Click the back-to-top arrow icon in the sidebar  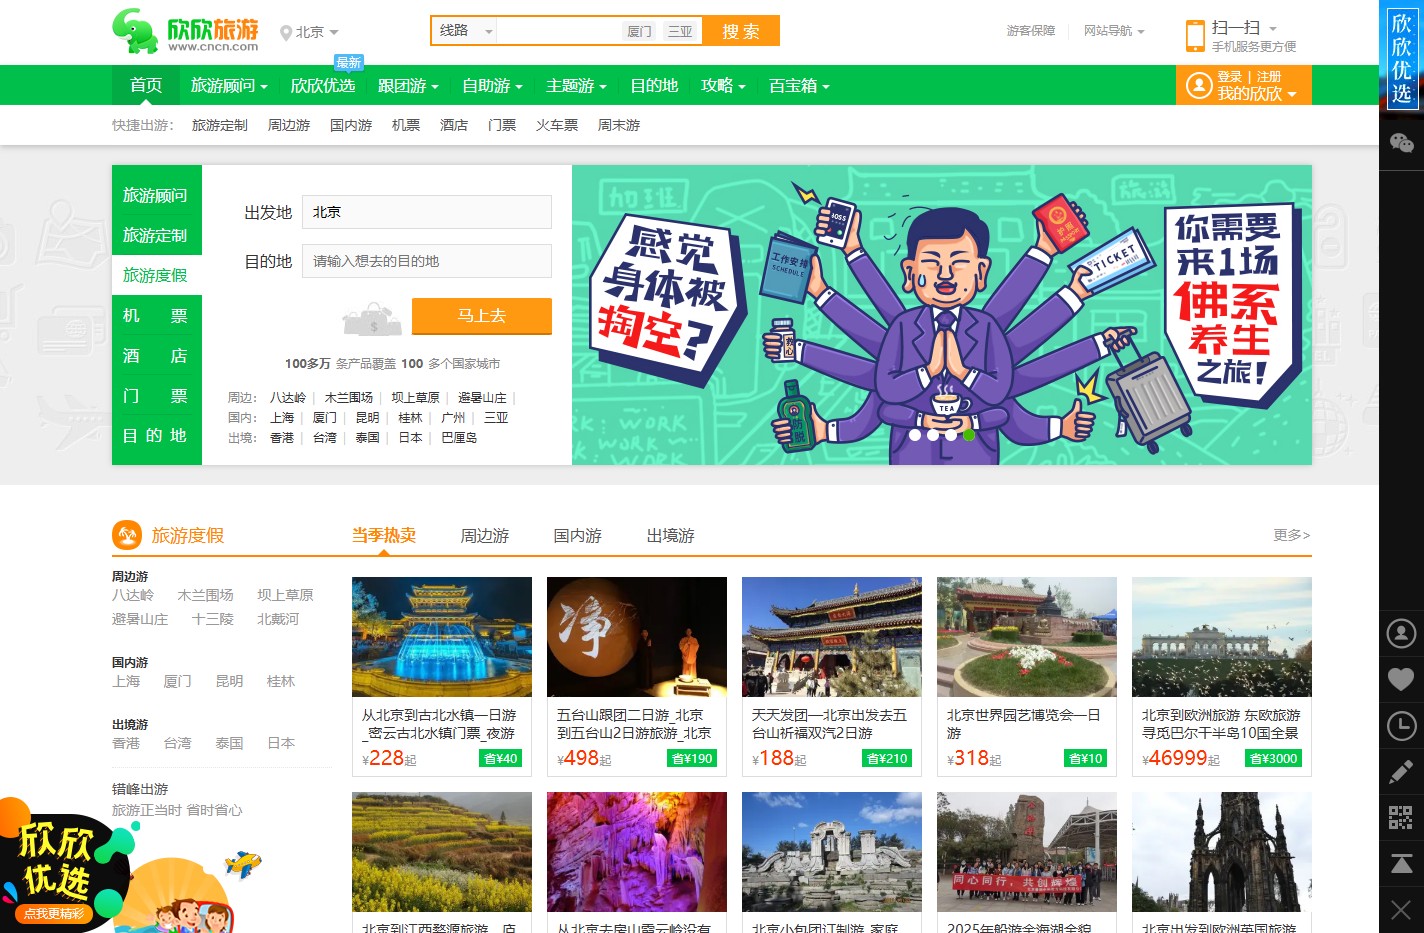point(1401,864)
